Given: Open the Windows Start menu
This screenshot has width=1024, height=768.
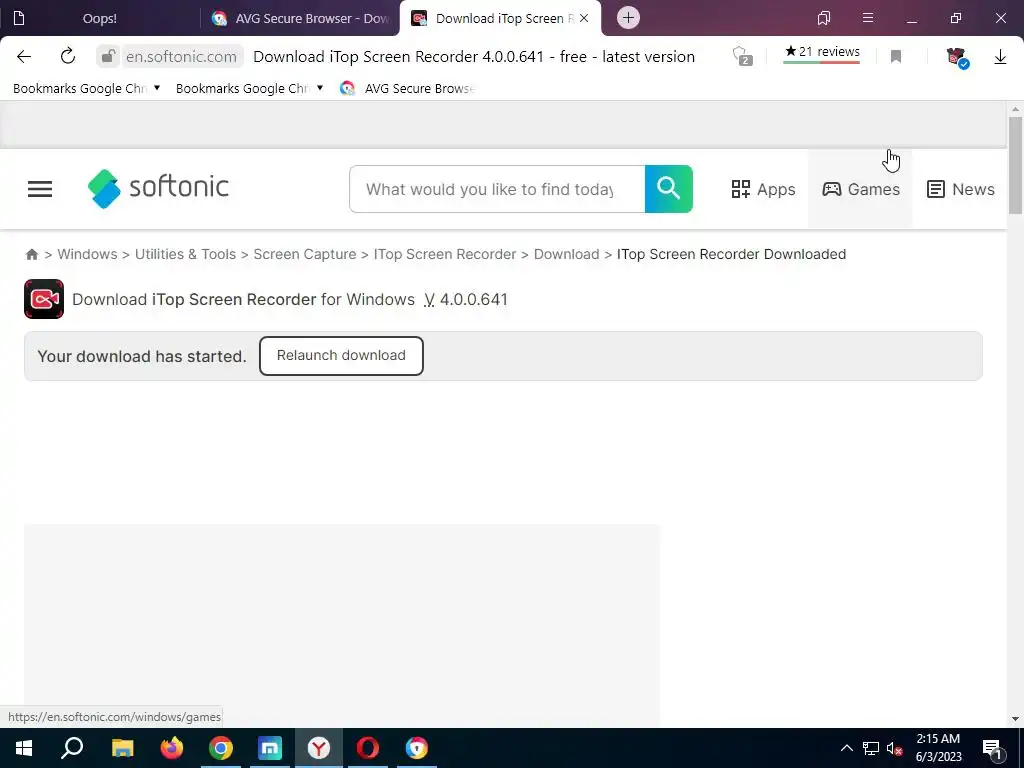Looking at the screenshot, I should coord(24,748).
